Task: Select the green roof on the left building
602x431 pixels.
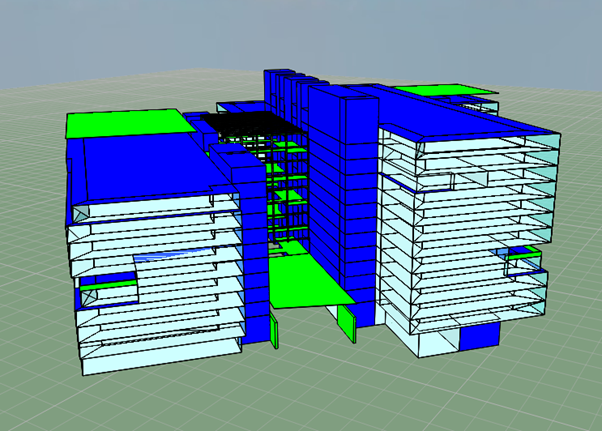Action: (129, 124)
